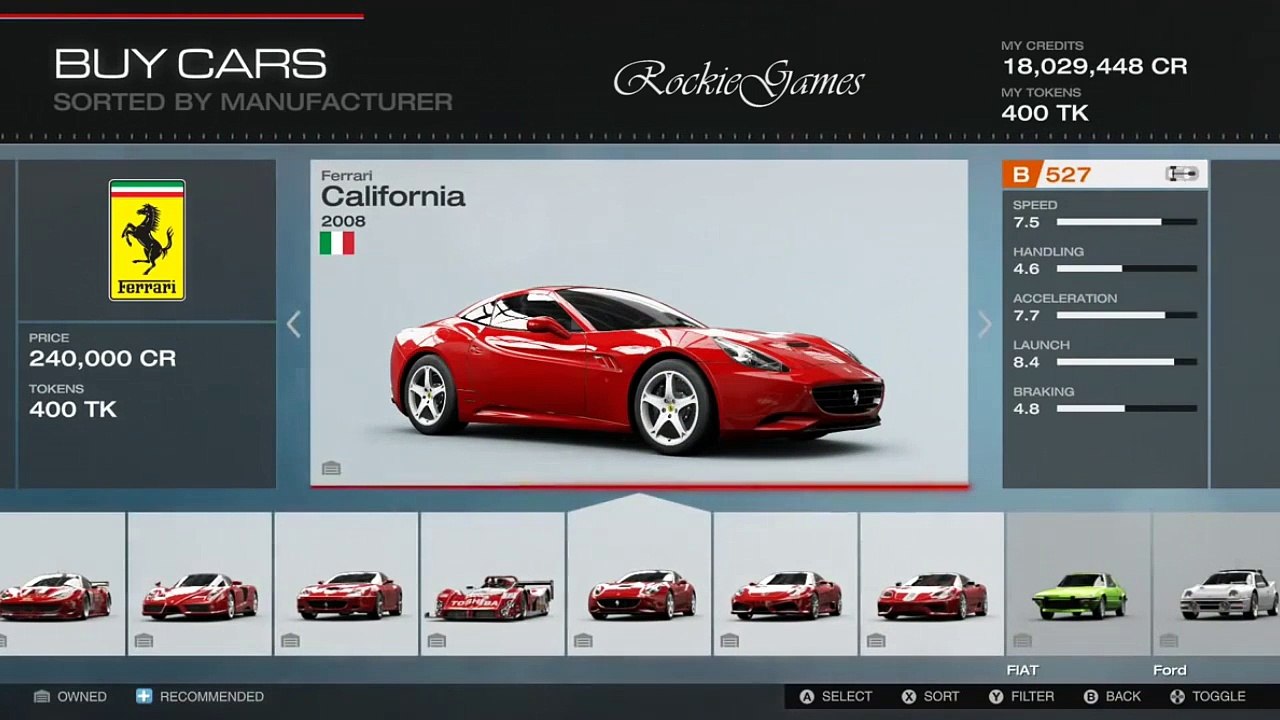Screen dimensions: 1280x720
Task: Go BACK from the Buy Cars screen
Action: 1123,696
